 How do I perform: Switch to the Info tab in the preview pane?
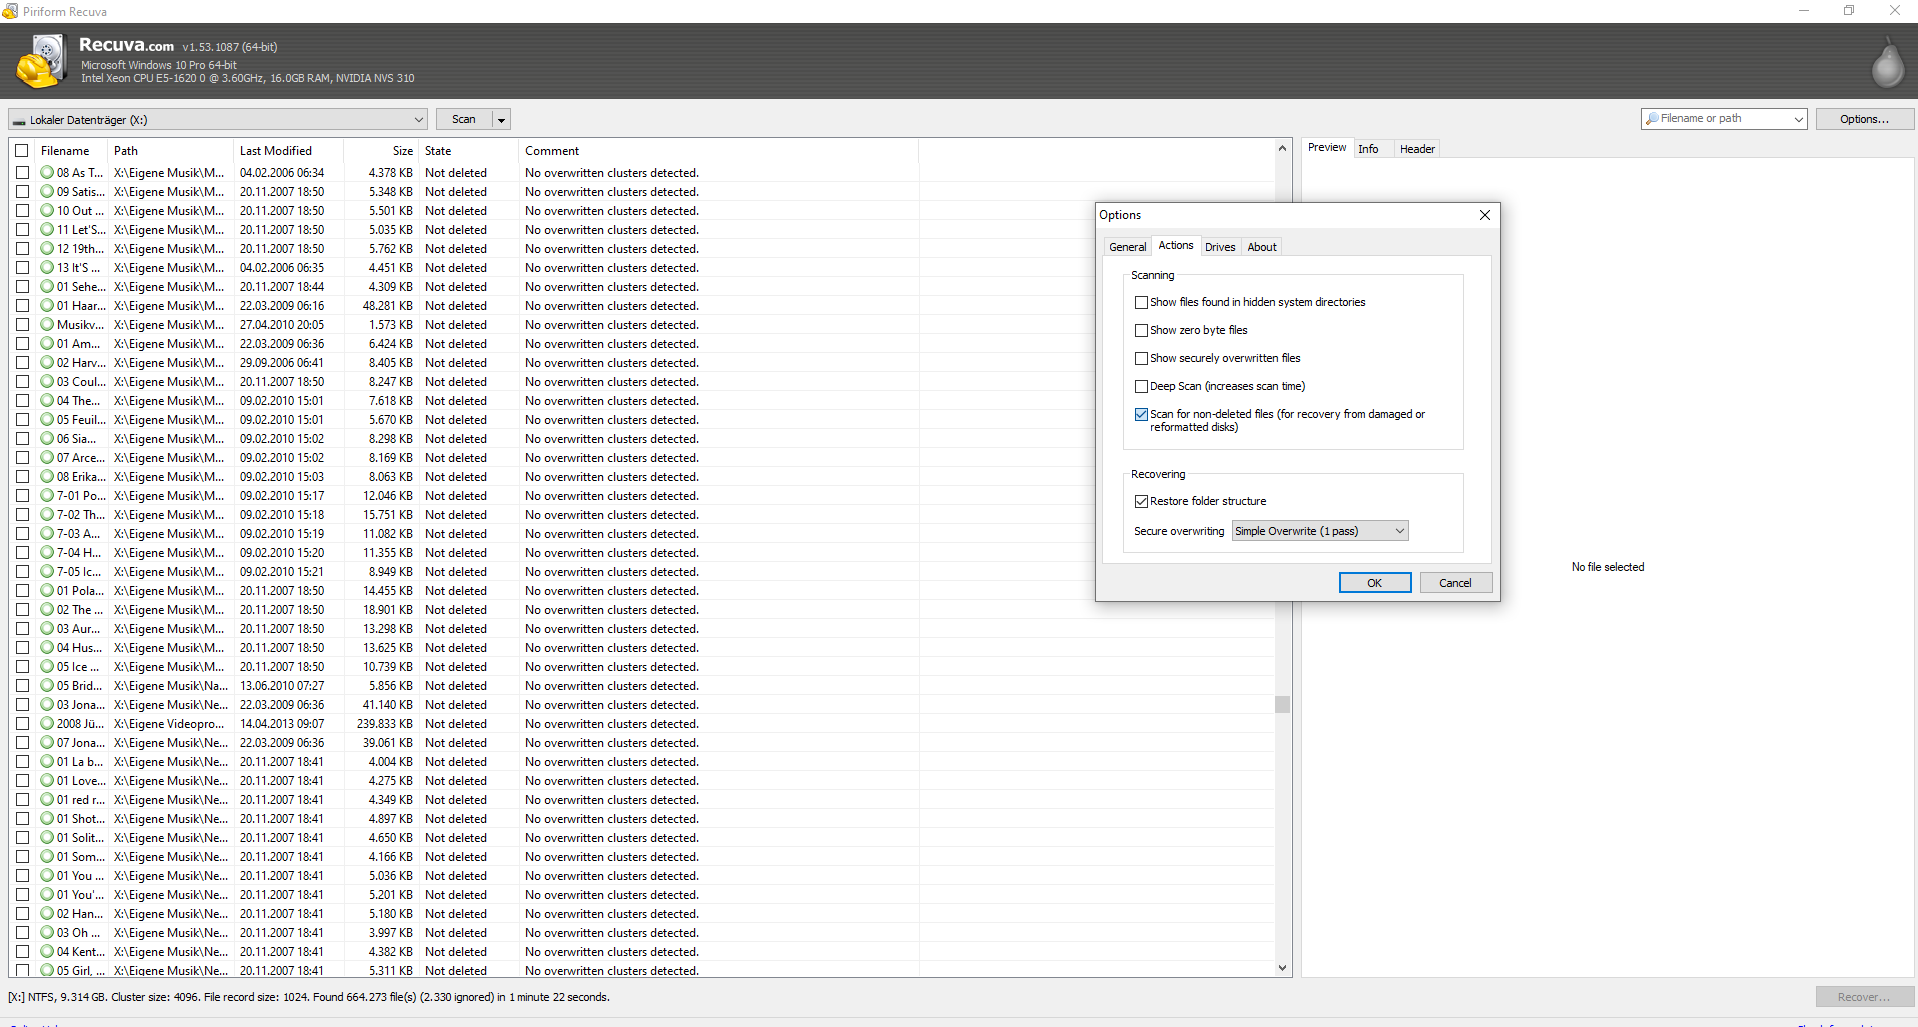click(1368, 149)
